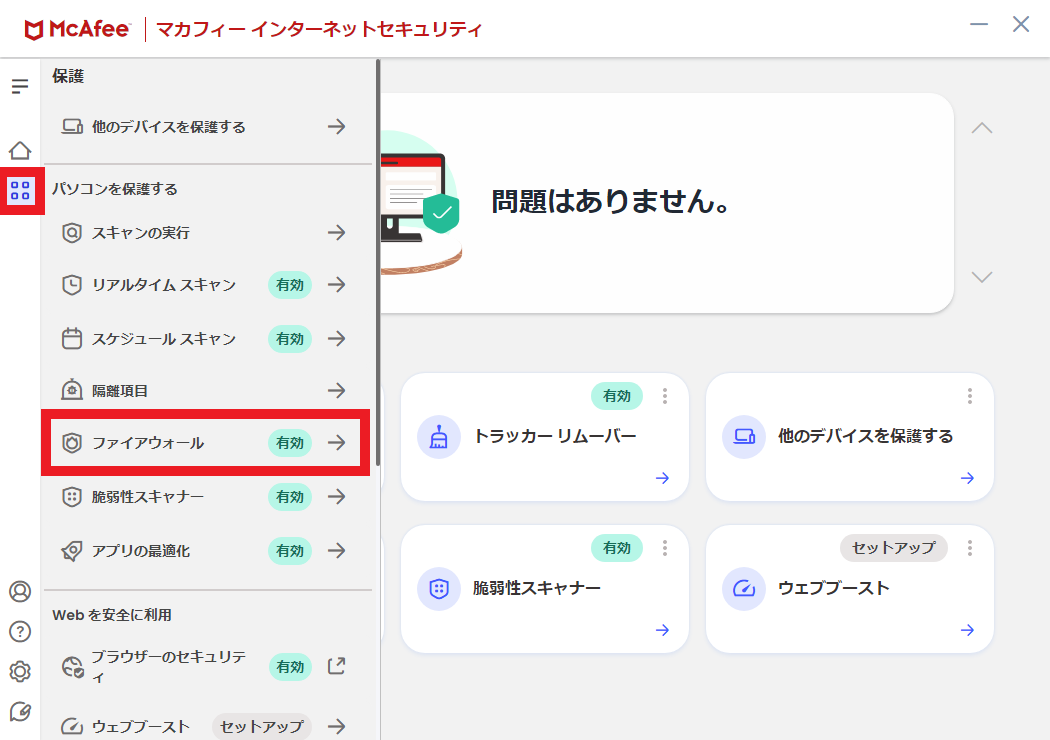This screenshot has height=740, width=1050.
Task: Open arrow on ウェブブースト card
Action: (967, 630)
